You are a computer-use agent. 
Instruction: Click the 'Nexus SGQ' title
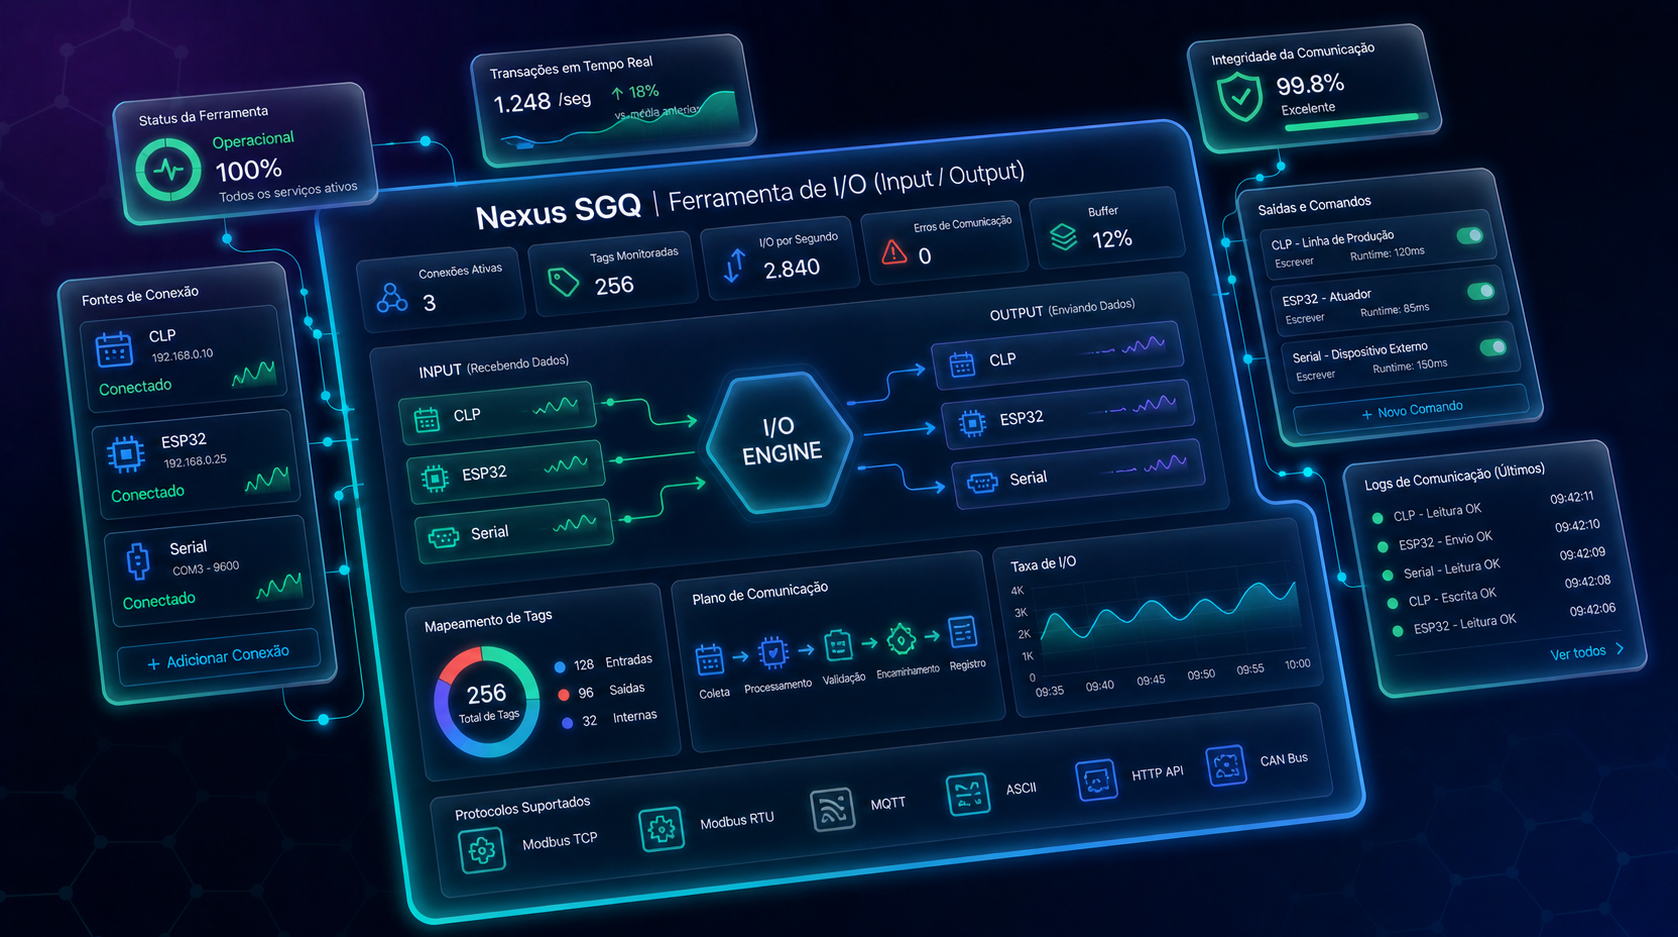tap(558, 212)
